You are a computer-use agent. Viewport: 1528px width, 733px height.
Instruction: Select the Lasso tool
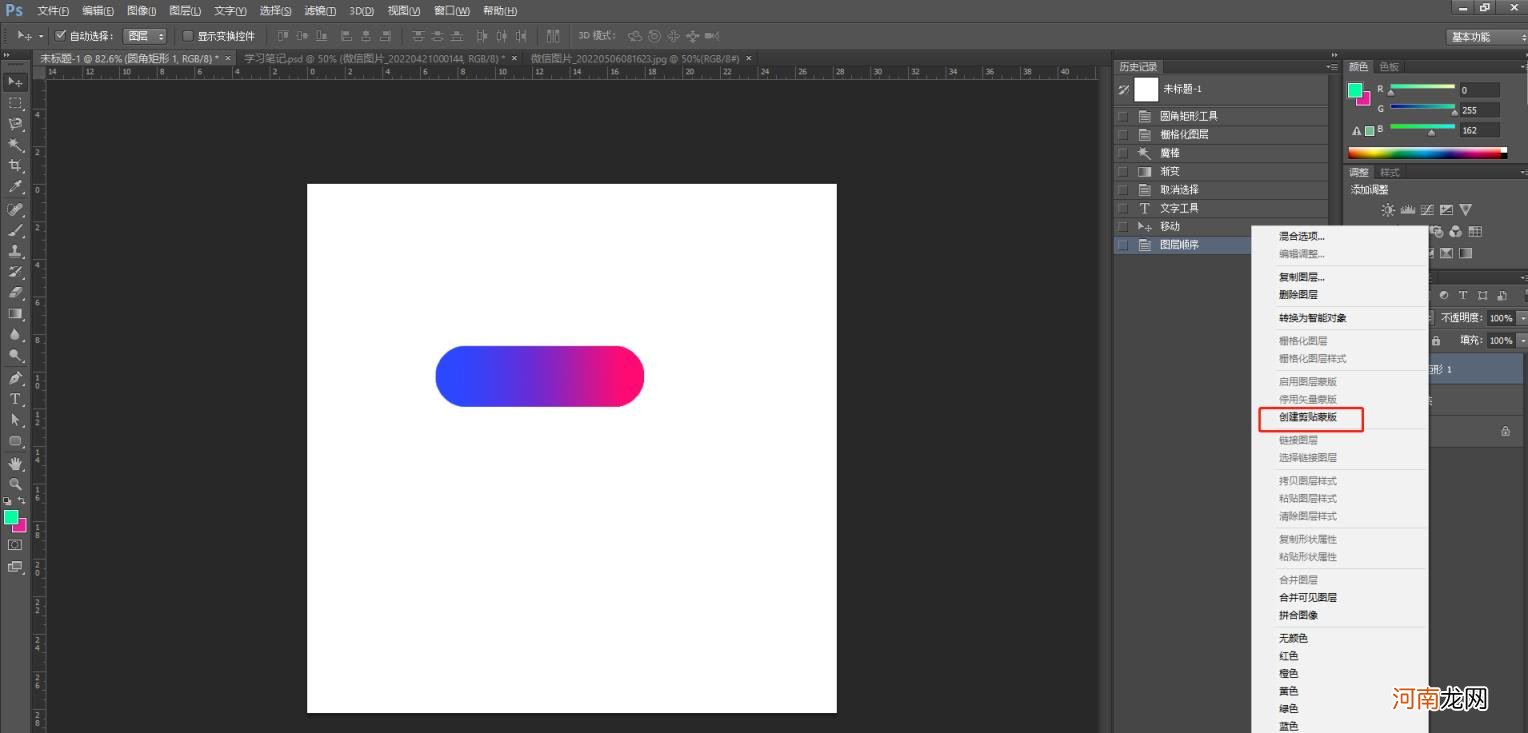coord(15,124)
